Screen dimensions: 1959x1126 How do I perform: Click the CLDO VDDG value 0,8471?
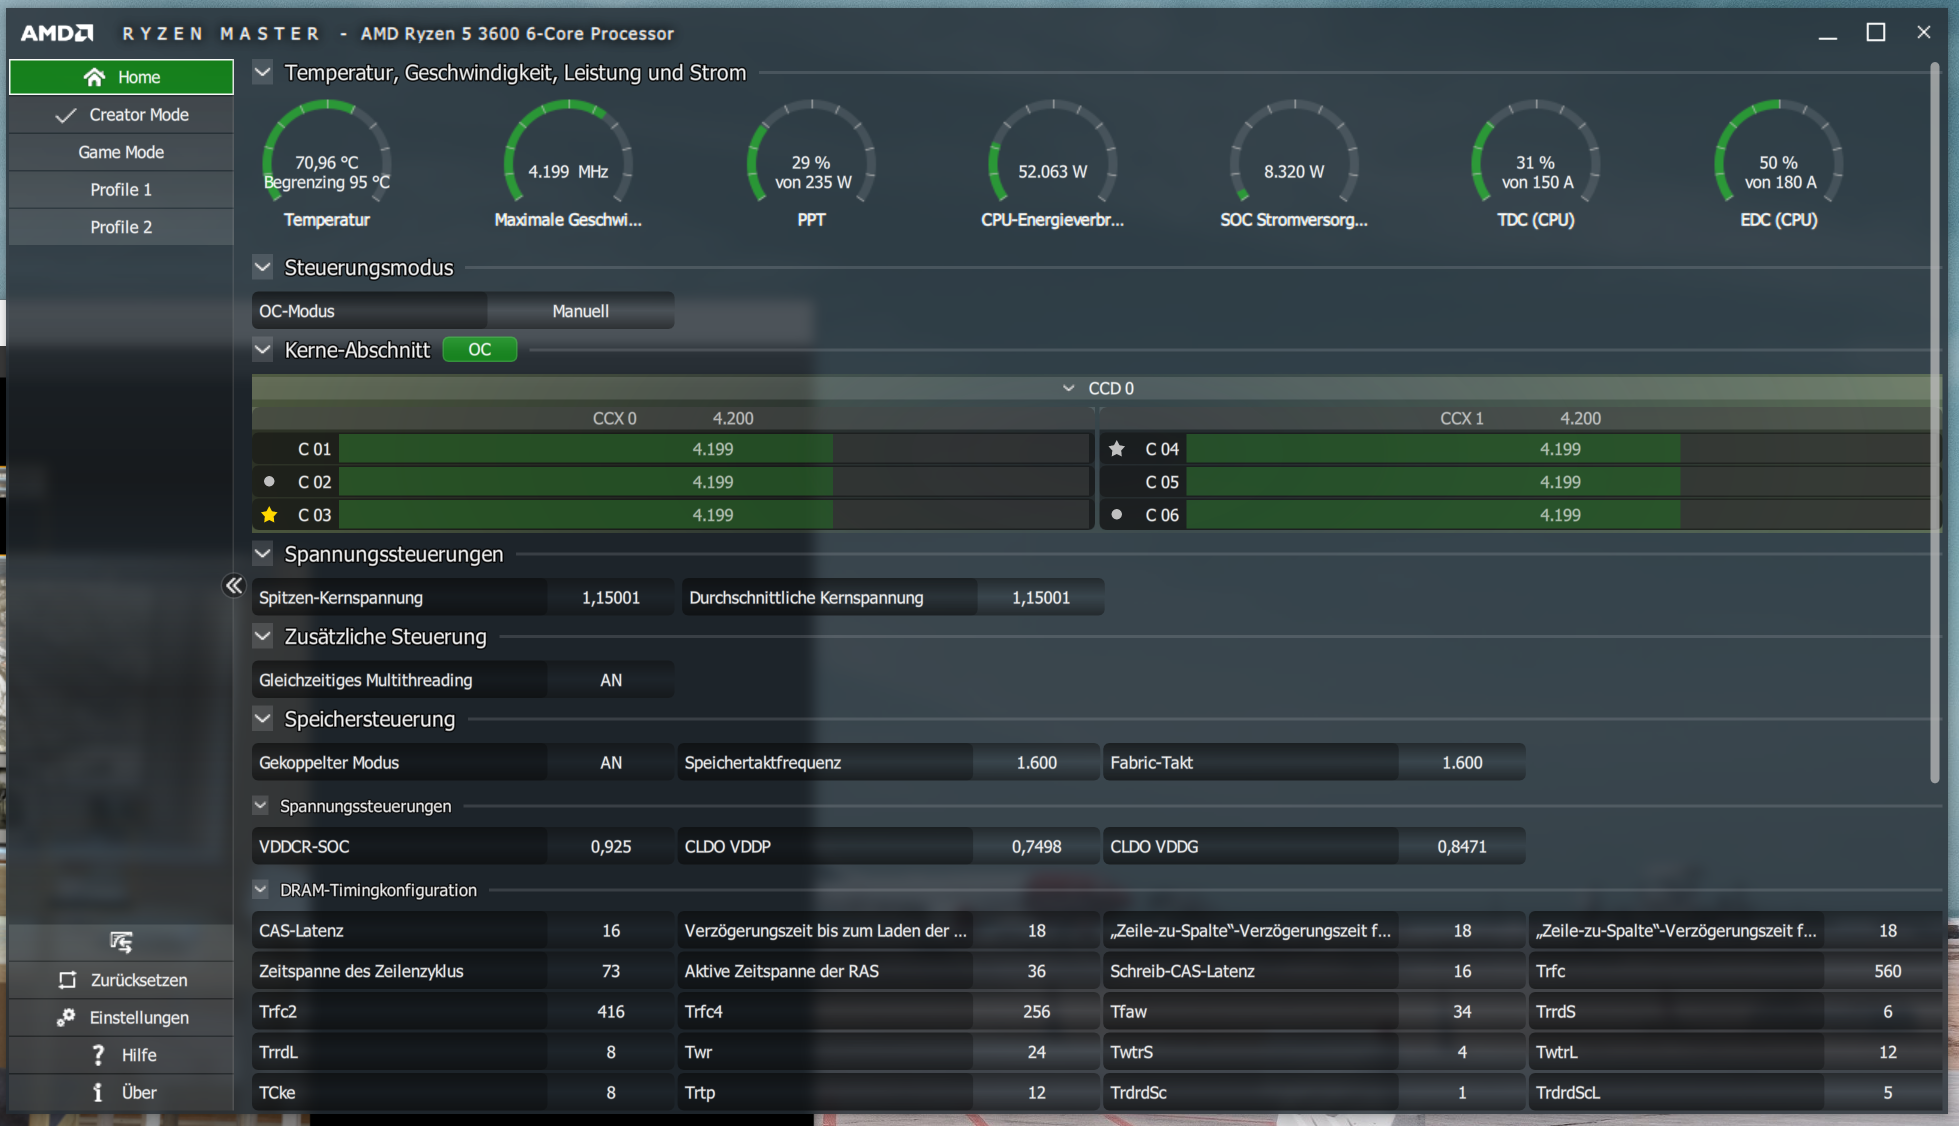(x=1462, y=847)
